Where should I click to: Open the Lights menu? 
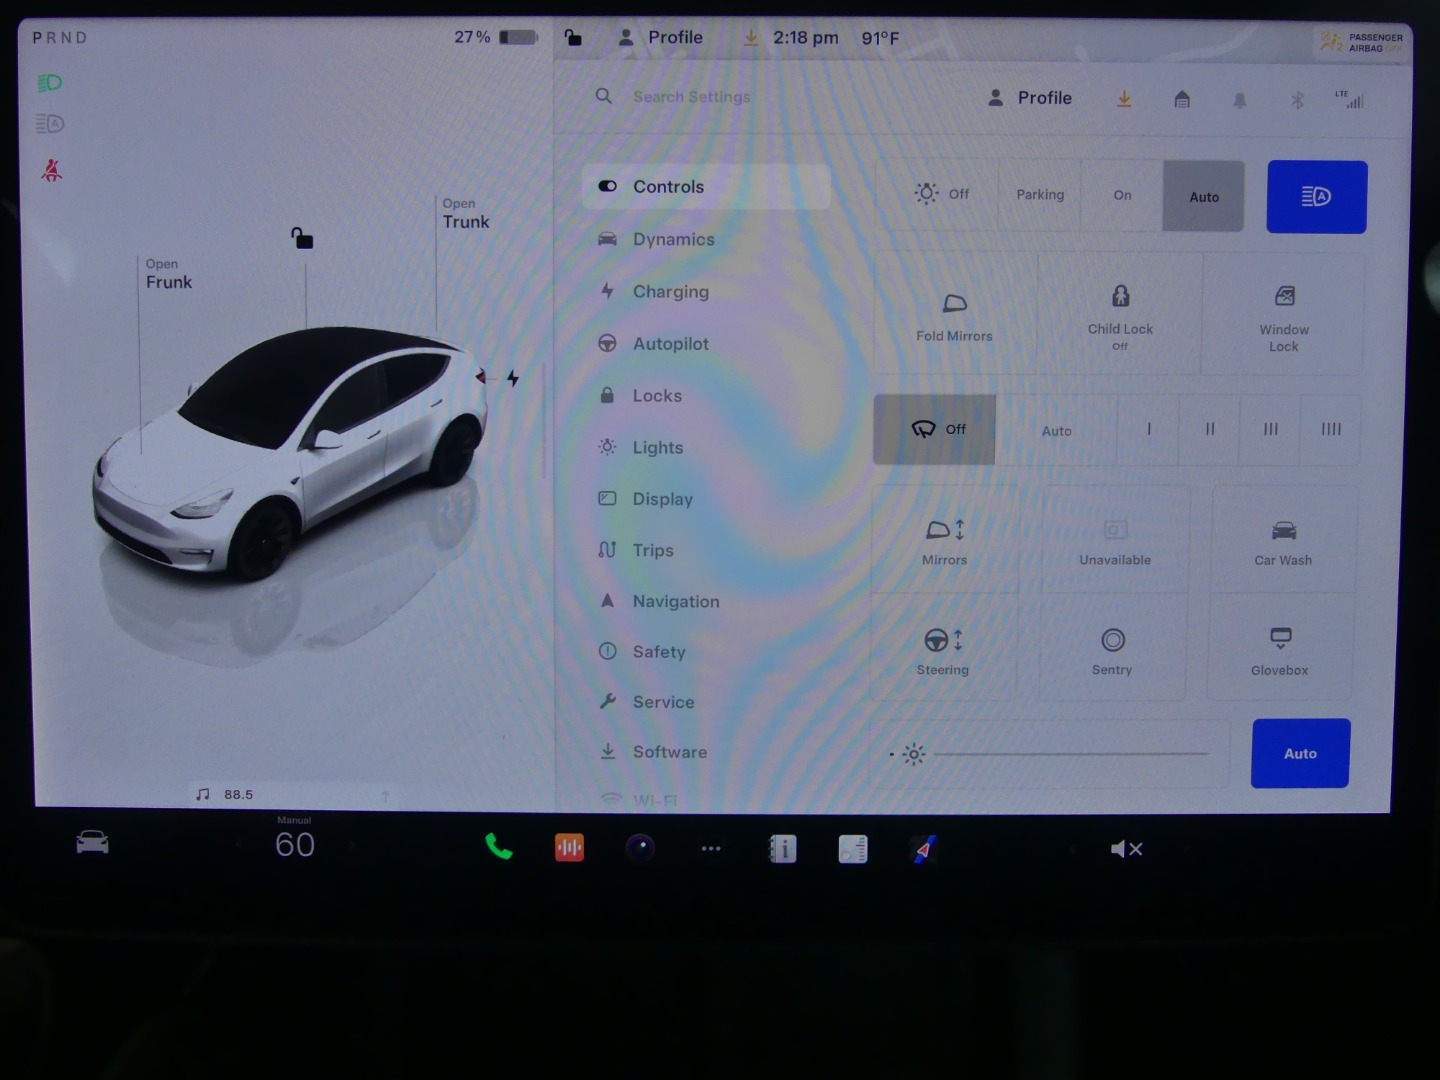pos(640,447)
